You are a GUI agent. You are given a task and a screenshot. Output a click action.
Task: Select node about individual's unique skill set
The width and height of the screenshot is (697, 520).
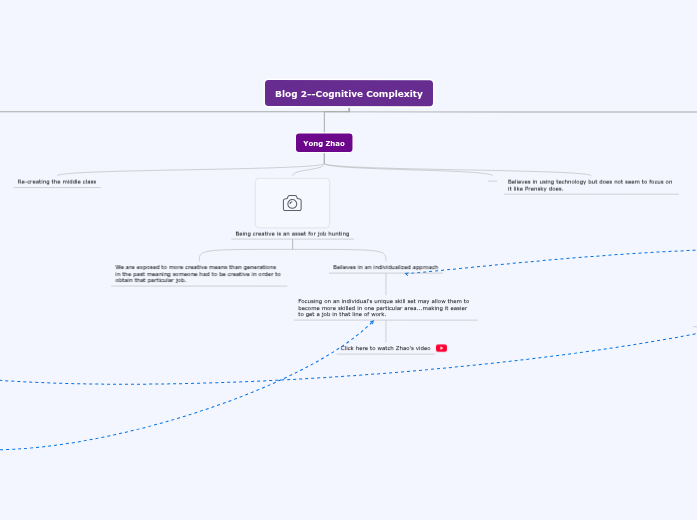coord(384,307)
